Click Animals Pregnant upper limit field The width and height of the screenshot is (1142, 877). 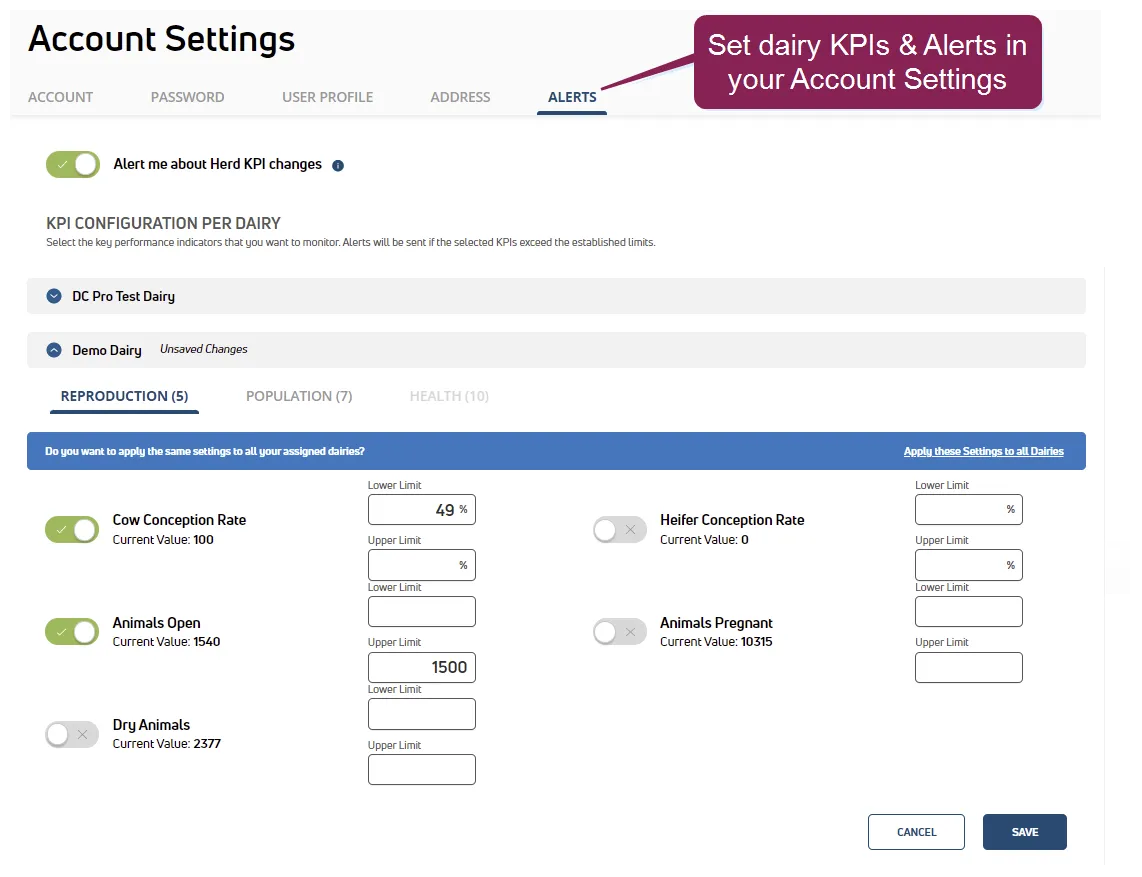(969, 667)
